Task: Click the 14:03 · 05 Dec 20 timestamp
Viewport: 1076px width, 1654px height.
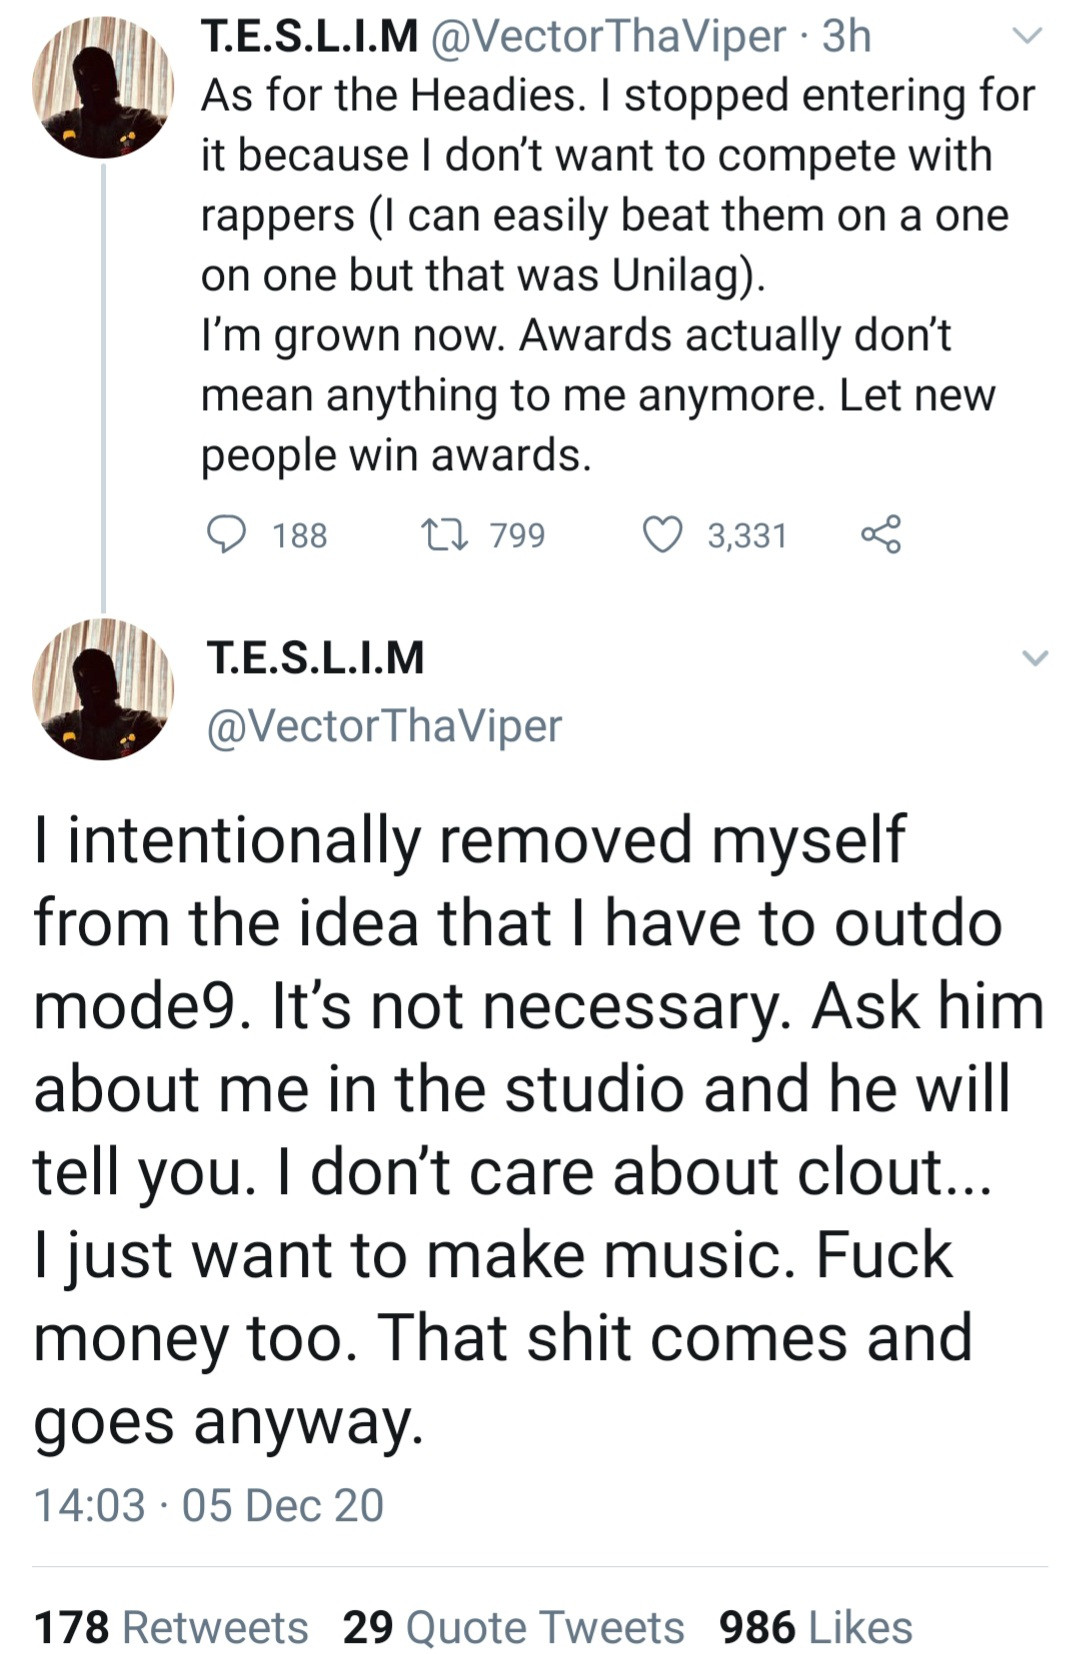Action: point(209,1505)
